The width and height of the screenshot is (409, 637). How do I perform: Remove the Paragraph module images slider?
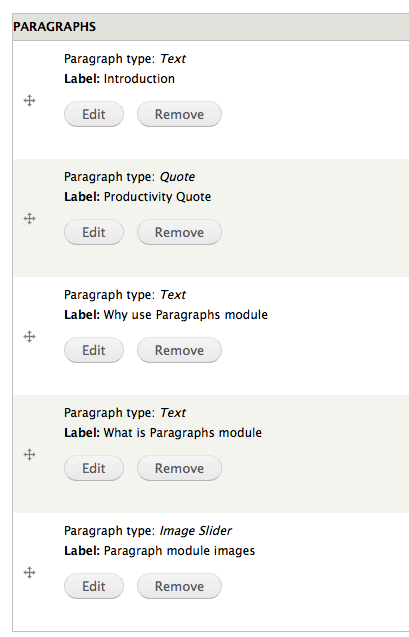pos(179,586)
